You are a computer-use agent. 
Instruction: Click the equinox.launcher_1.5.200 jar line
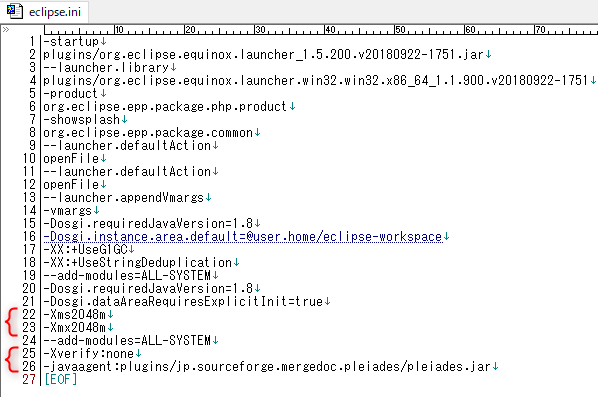click(263, 55)
